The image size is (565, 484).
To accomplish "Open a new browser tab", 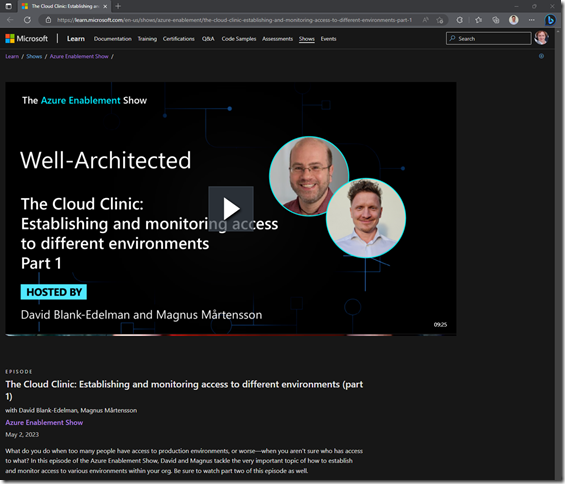I will point(118,6).
